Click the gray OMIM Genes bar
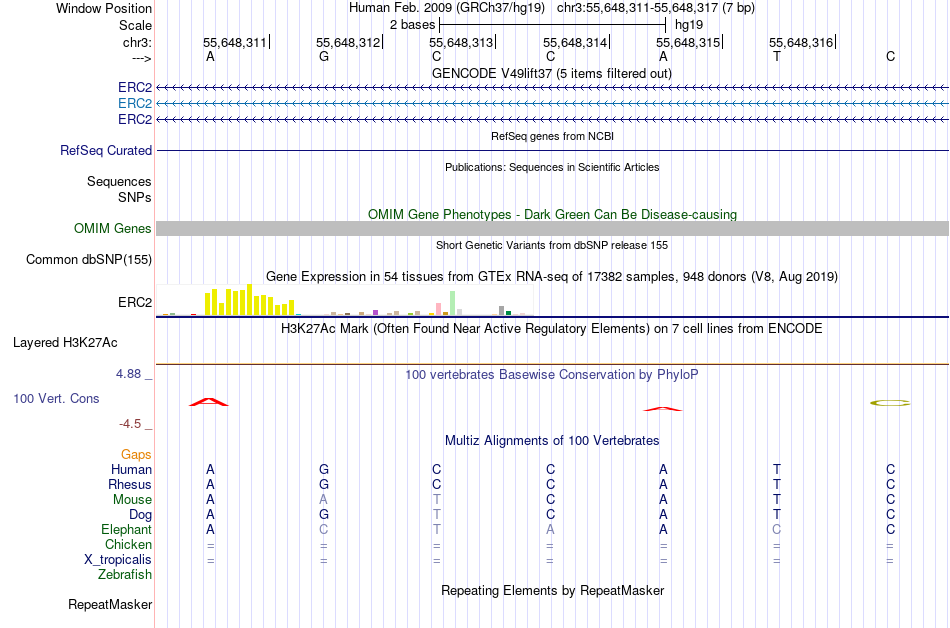Screen dimensions: 950x628 tap(552, 228)
